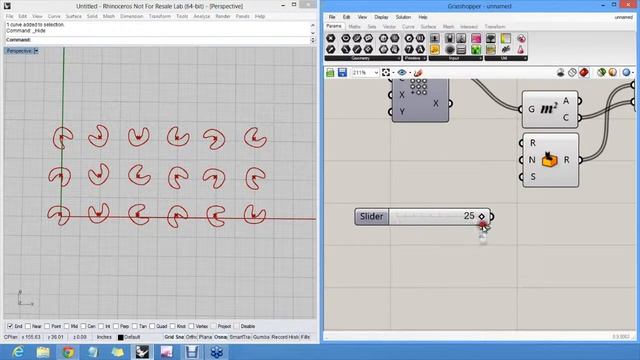Select the Circle parameter icon in Geometry panel
This screenshot has height=360, width=640.
345,38
